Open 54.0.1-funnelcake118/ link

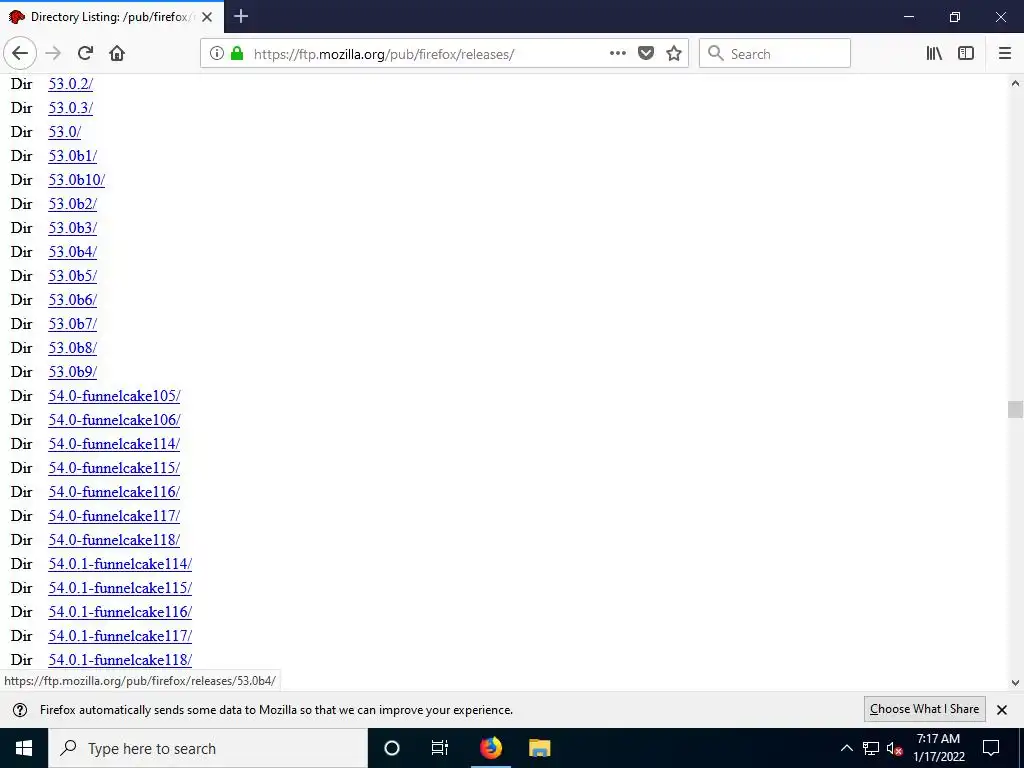tap(120, 660)
